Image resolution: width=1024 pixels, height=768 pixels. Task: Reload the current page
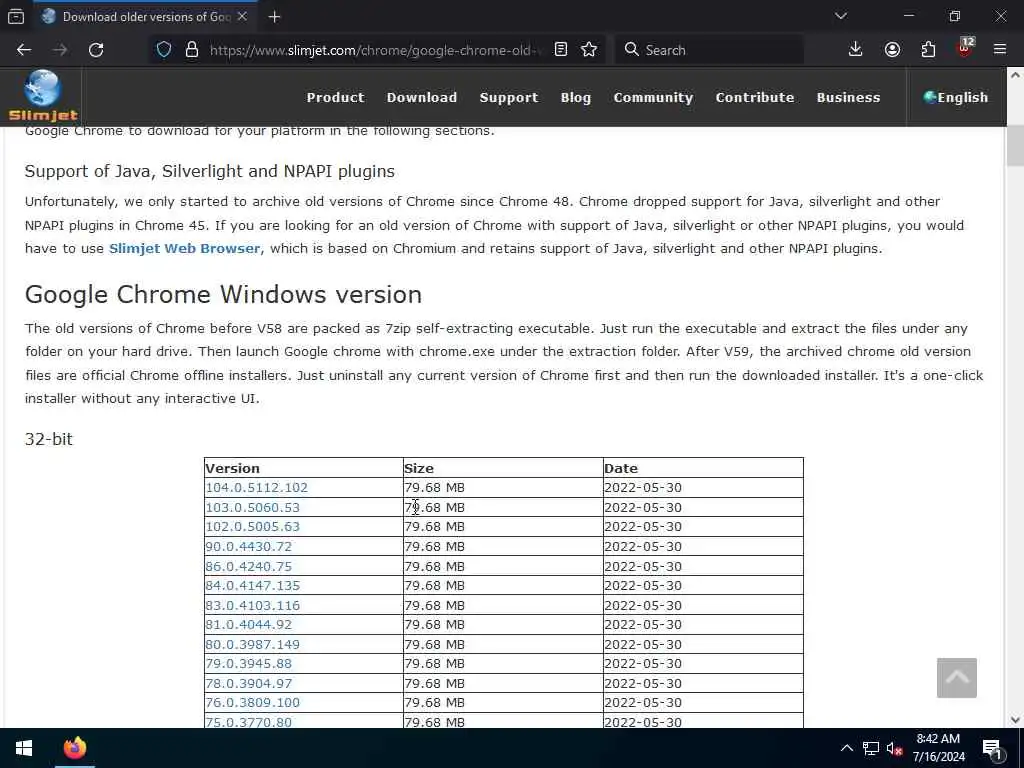[x=96, y=50]
